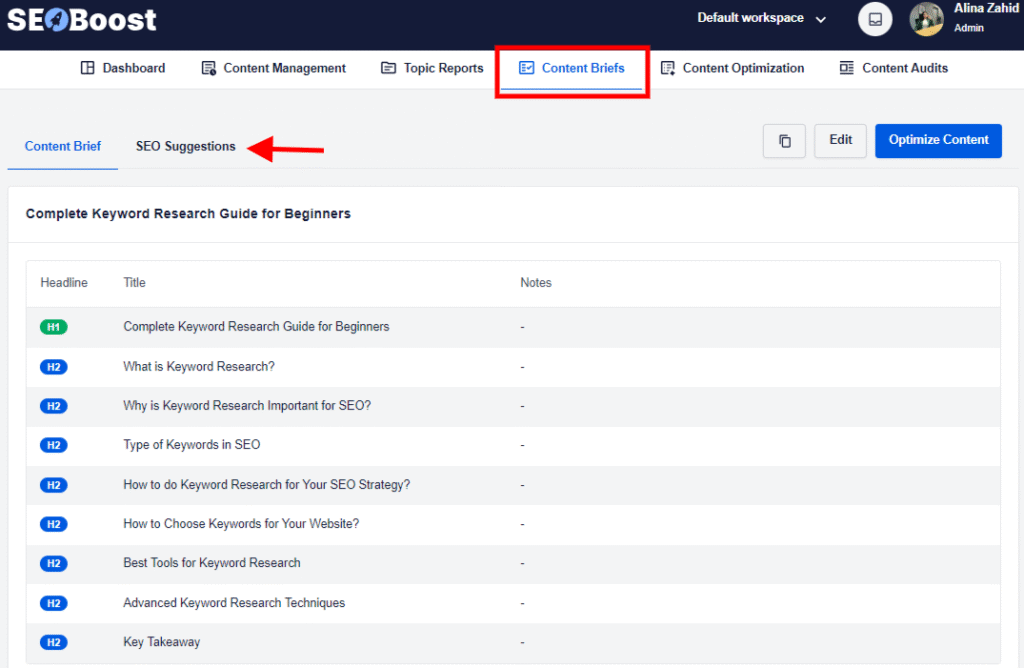Click the H2 badge beside Key Takeaway
This screenshot has height=668, width=1024.
53,642
